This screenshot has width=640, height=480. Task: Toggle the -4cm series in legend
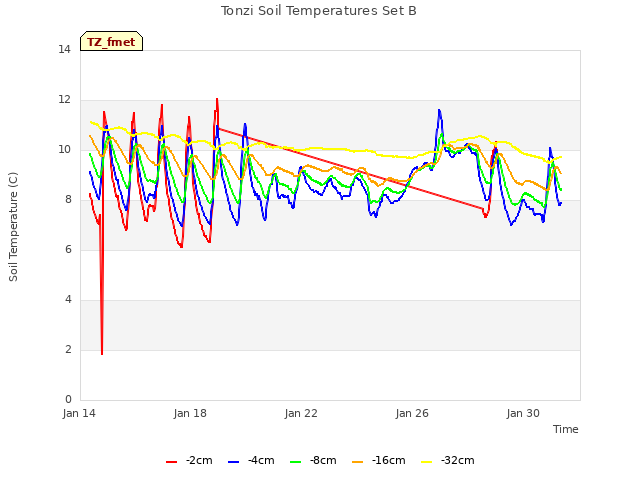point(251,461)
